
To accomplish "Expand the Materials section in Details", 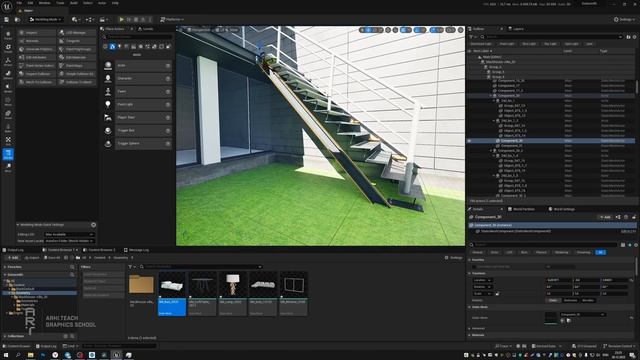I will click(x=469, y=335).
